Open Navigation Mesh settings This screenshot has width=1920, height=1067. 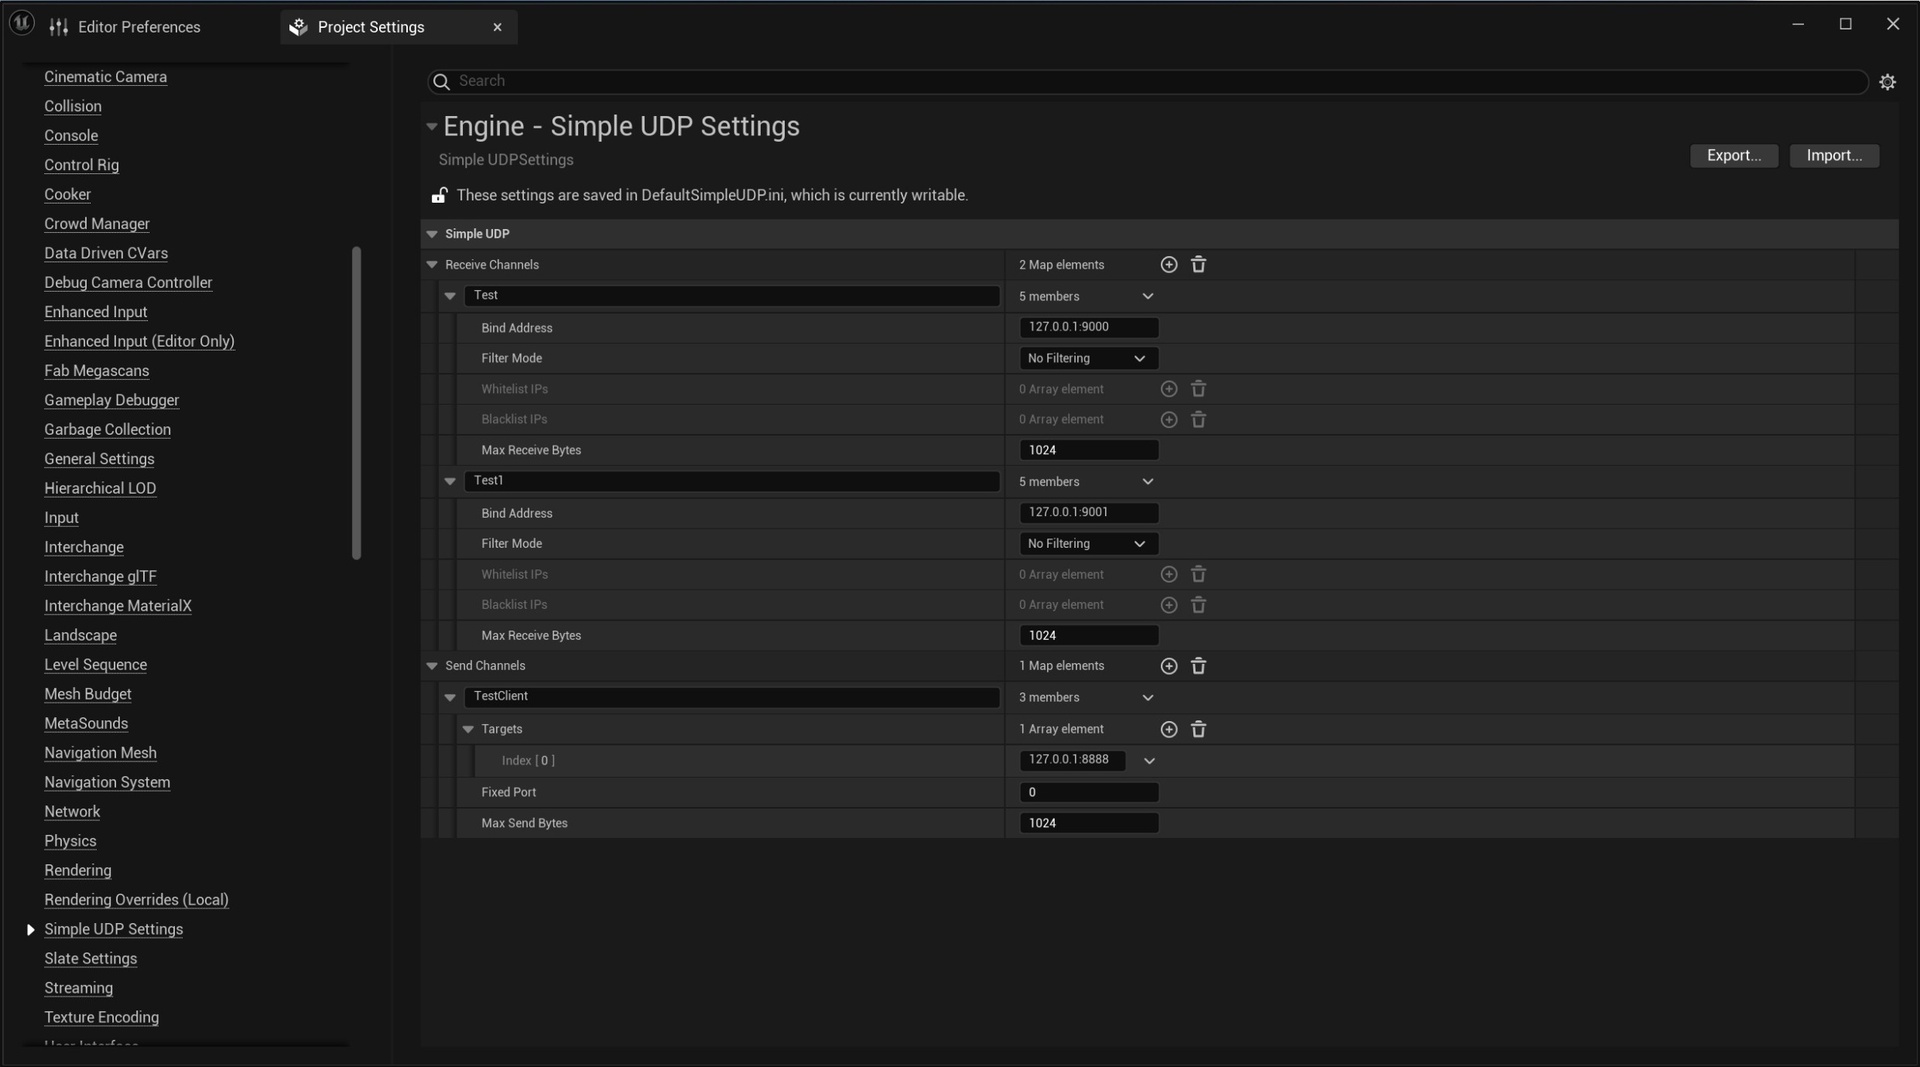click(x=100, y=753)
